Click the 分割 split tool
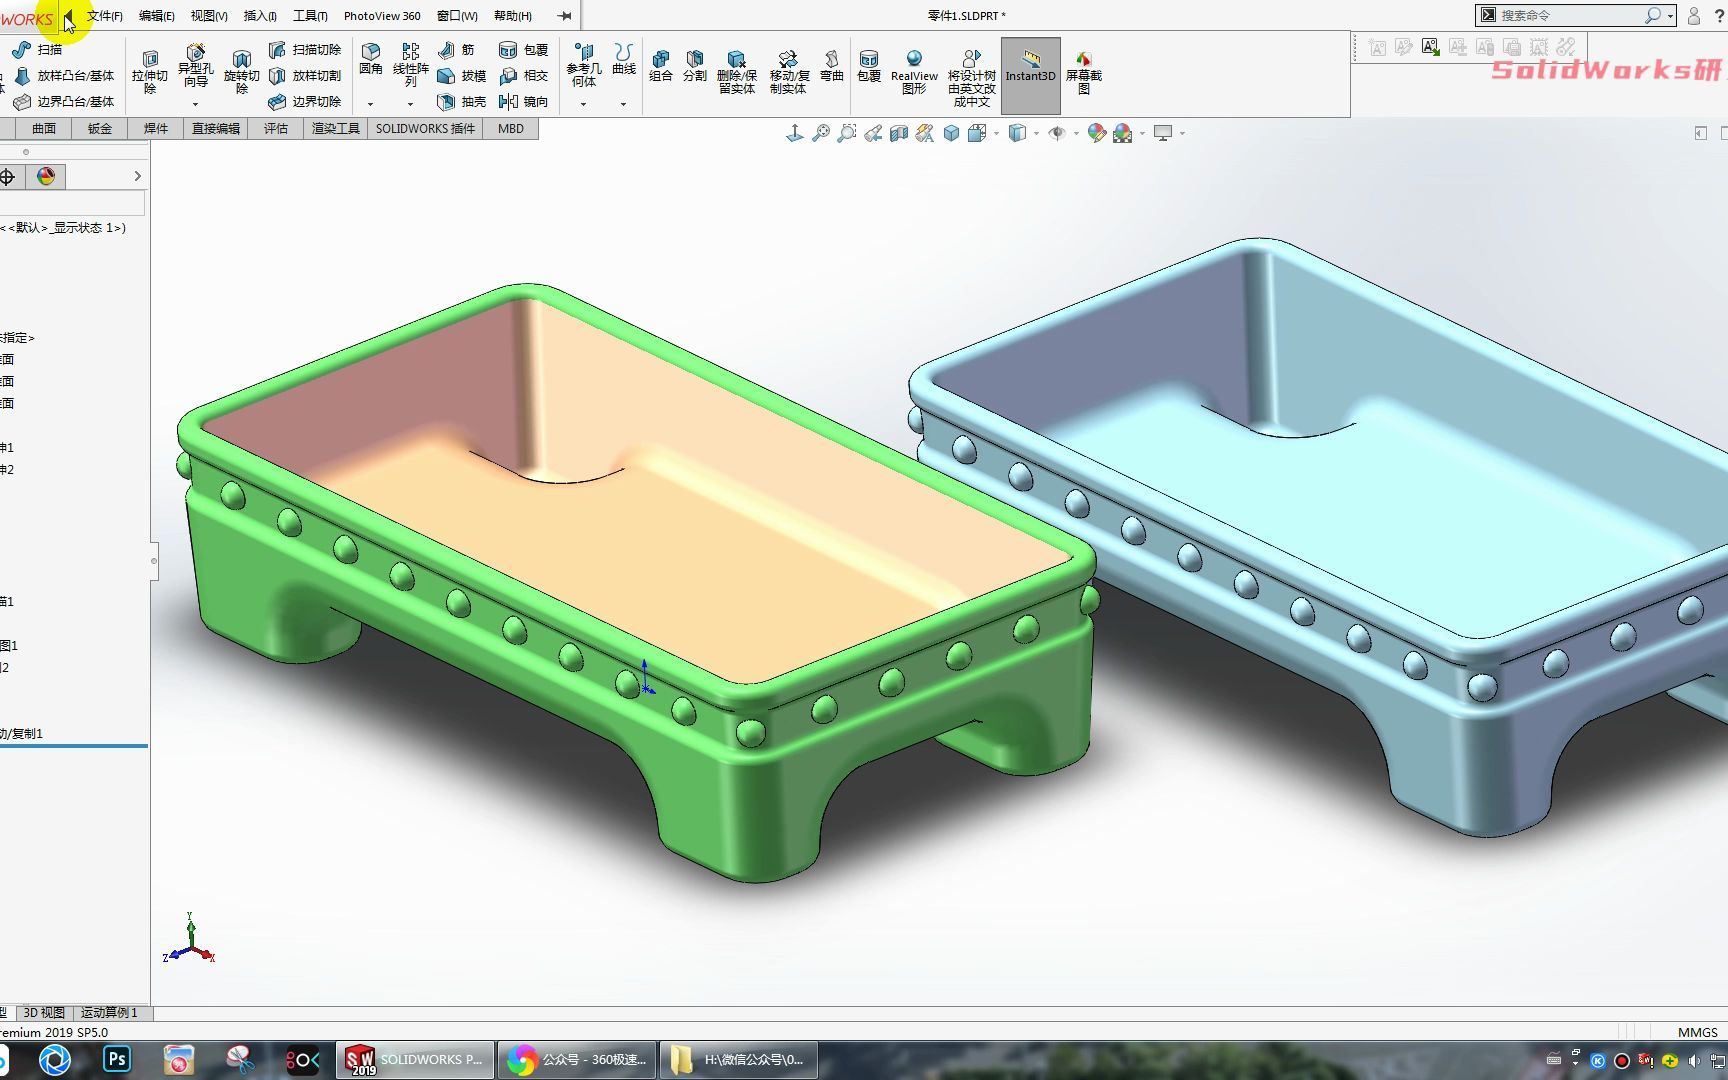This screenshot has height=1080, width=1728. click(x=695, y=65)
